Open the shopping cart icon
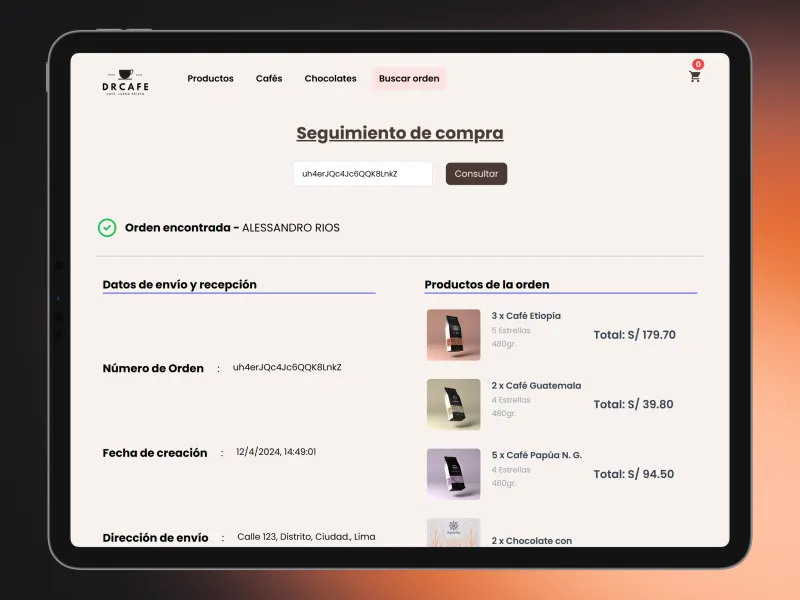The height and width of the screenshot is (600, 800). [694, 77]
